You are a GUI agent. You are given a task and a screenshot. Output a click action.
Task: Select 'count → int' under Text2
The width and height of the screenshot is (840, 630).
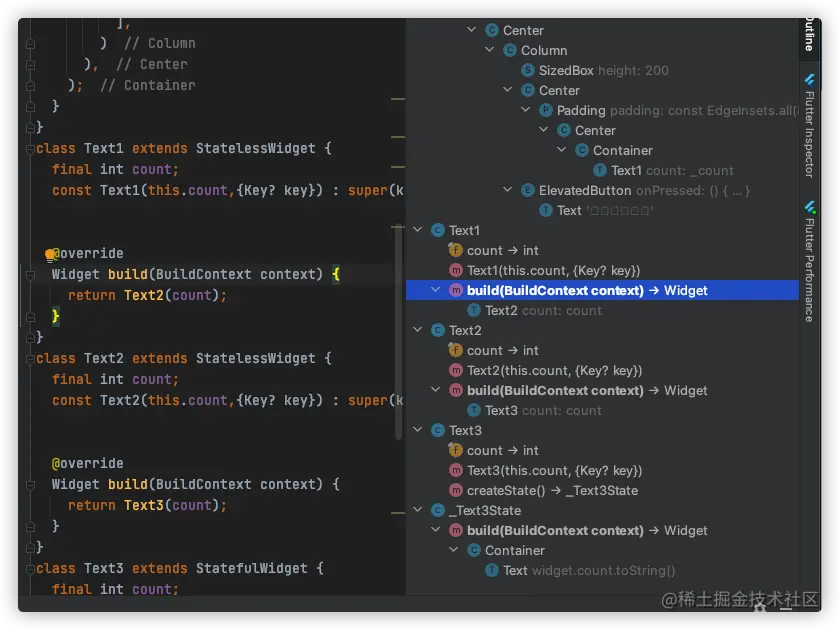[502, 350]
